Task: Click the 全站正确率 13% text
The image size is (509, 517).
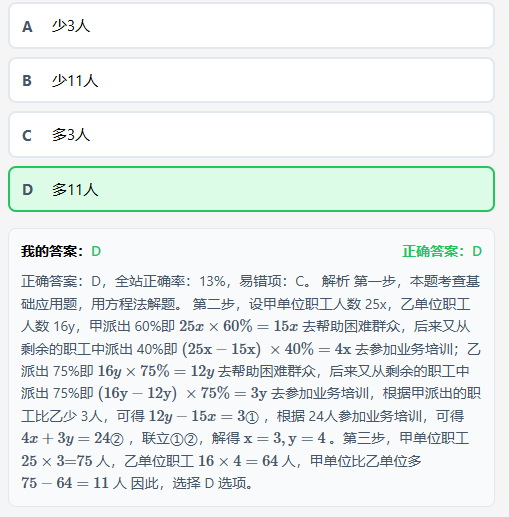Action: [170, 281]
